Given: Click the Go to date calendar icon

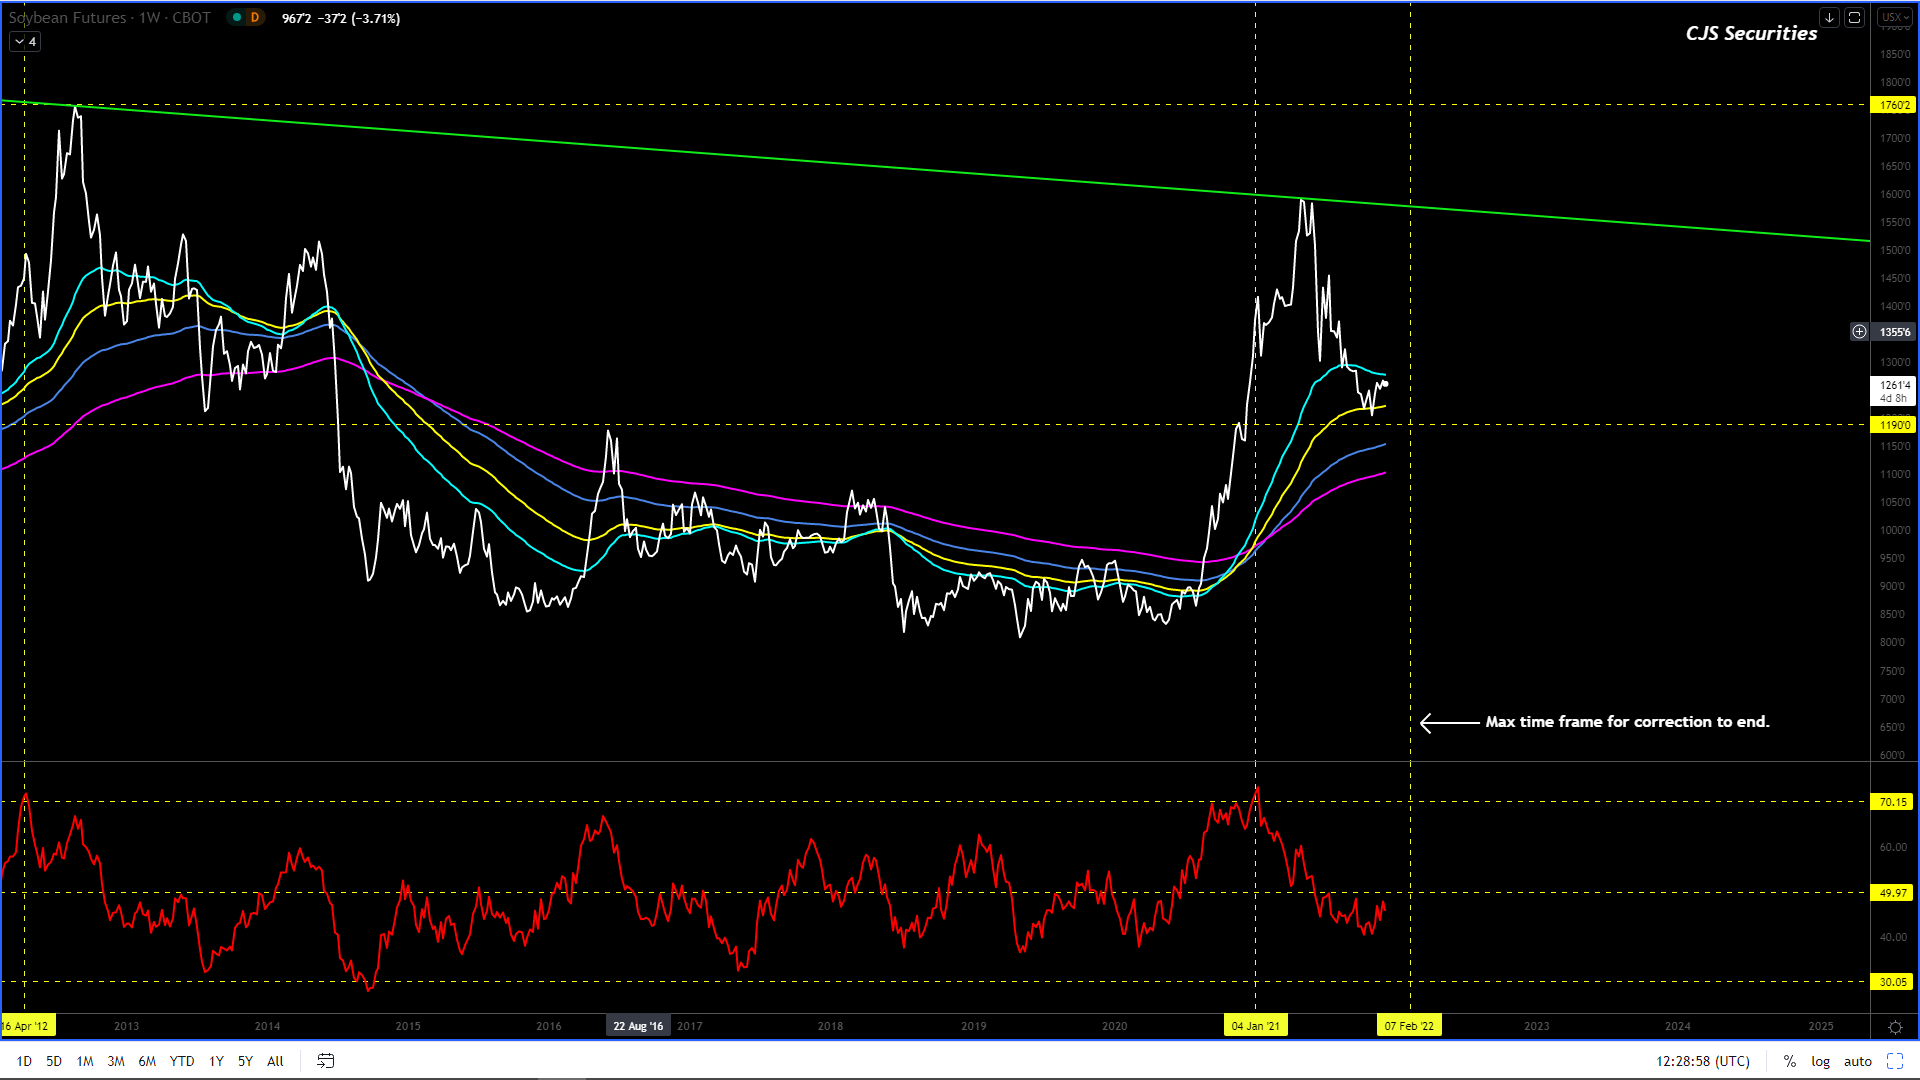Looking at the screenshot, I should 325,1061.
